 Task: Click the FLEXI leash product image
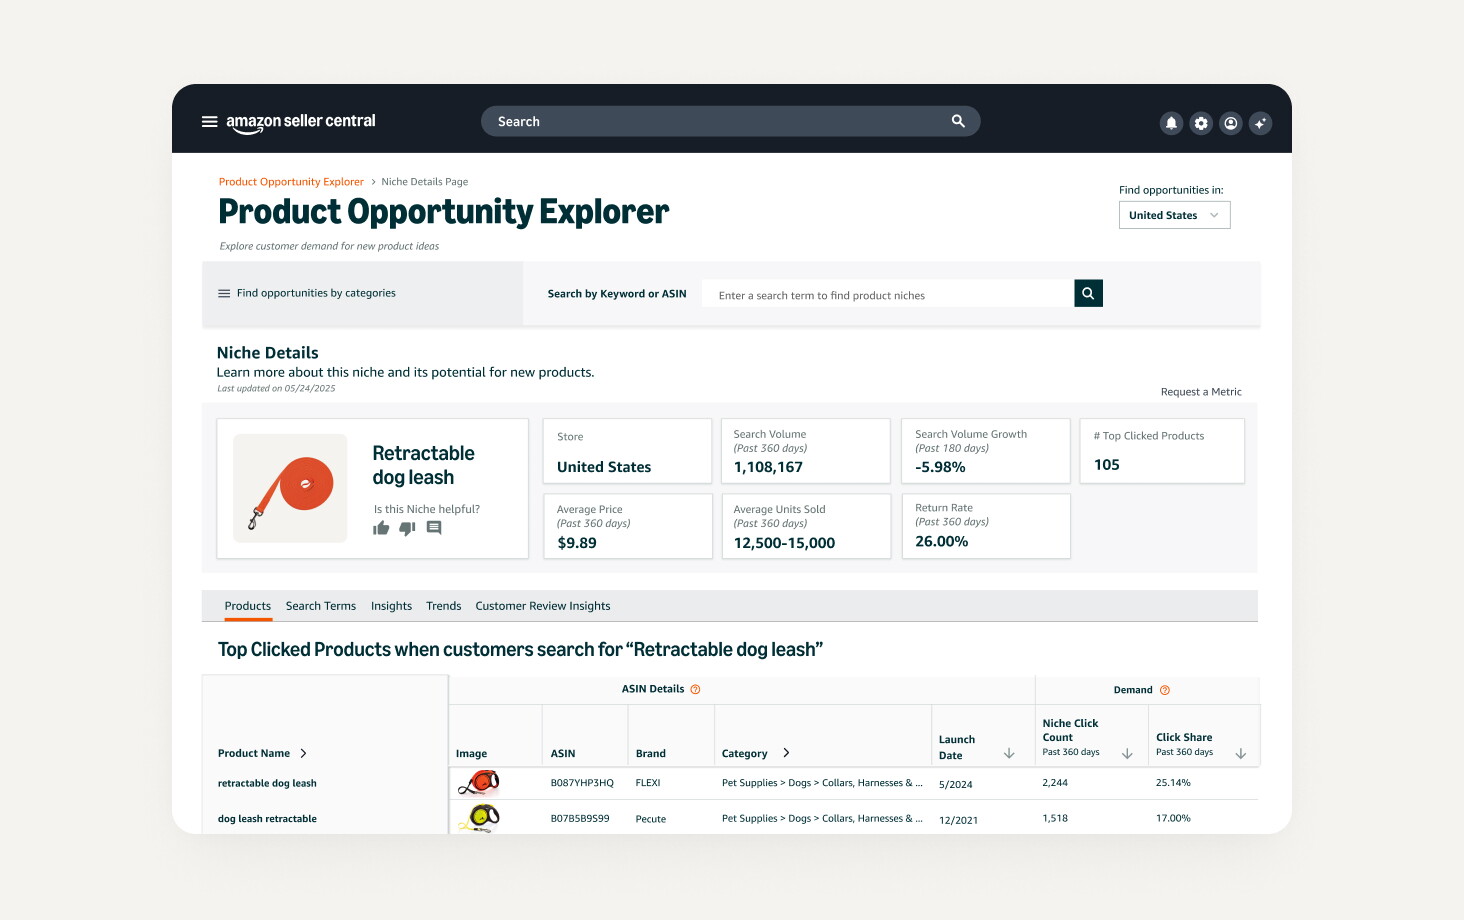point(479,783)
